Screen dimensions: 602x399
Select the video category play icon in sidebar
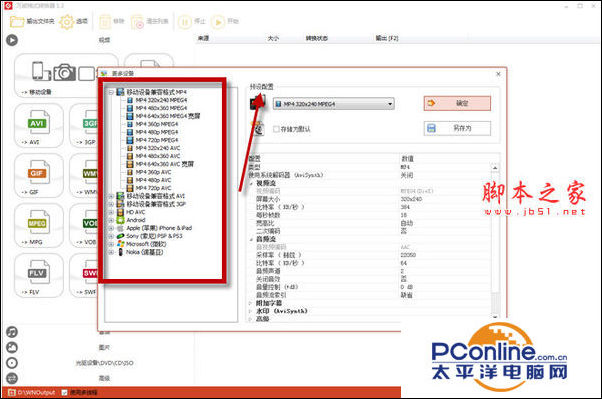(12, 40)
